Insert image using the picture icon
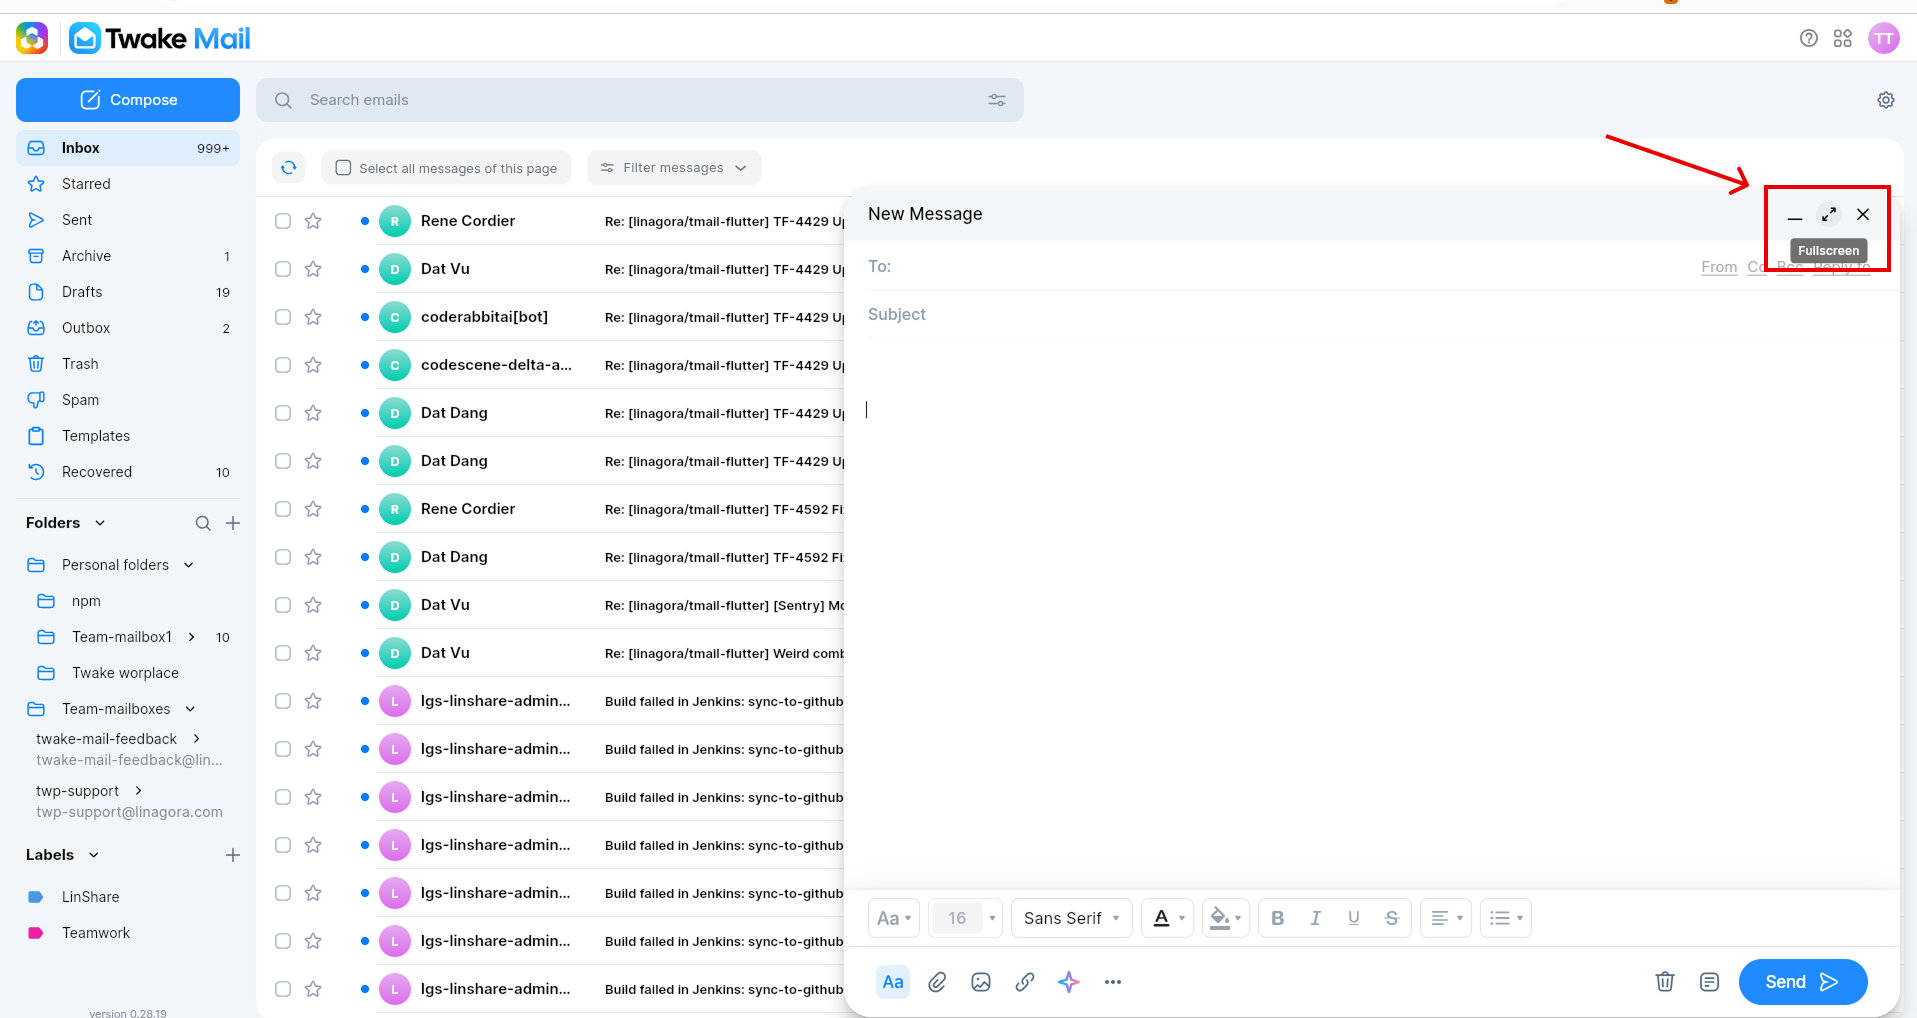Viewport: 1917px width, 1018px height. tap(981, 982)
